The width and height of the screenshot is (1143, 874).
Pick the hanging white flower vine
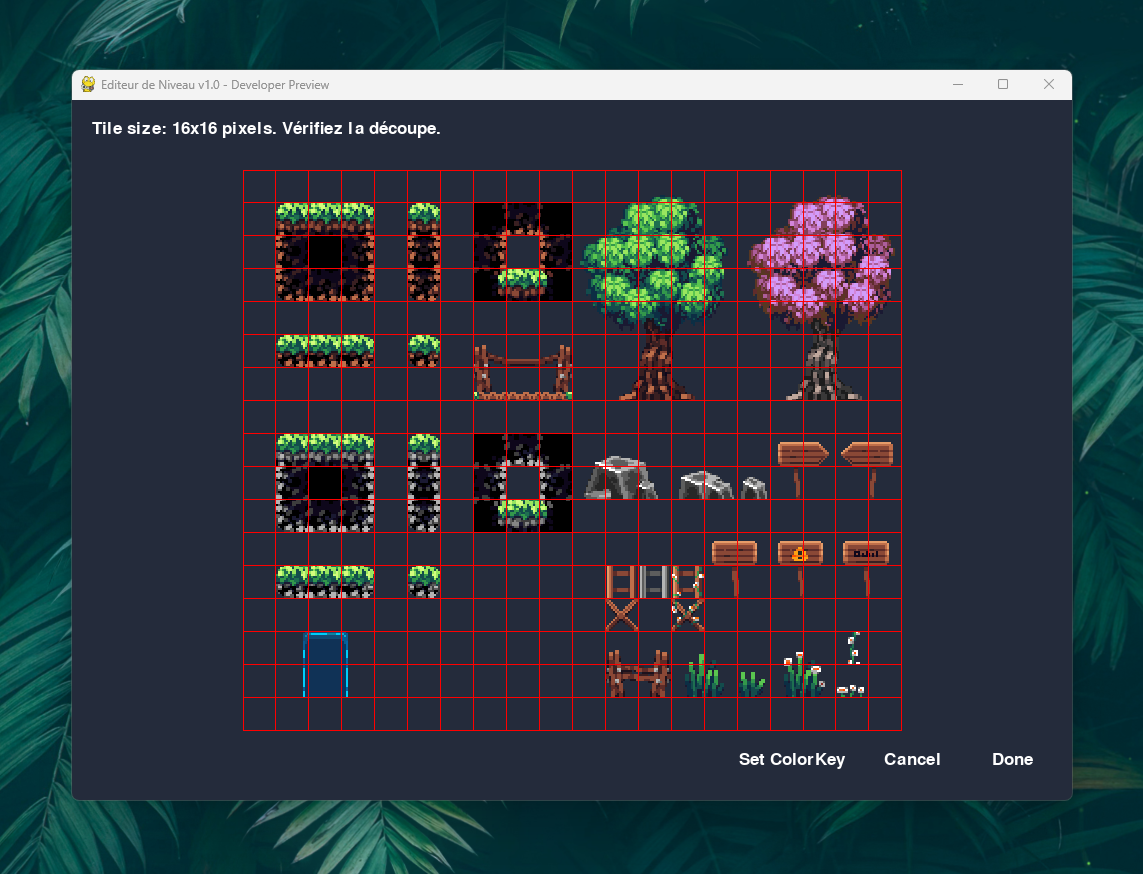pyautogui.click(x=854, y=648)
